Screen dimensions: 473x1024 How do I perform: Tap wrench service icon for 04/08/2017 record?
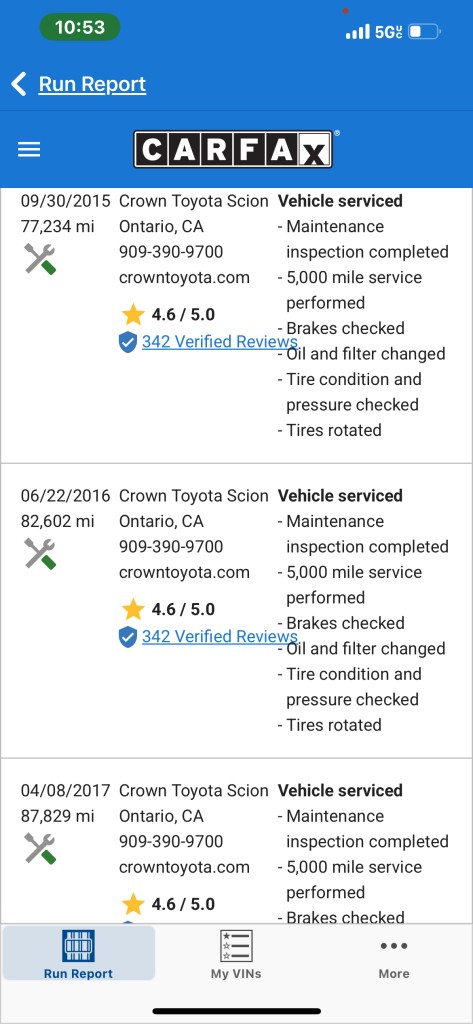(40, 848)
